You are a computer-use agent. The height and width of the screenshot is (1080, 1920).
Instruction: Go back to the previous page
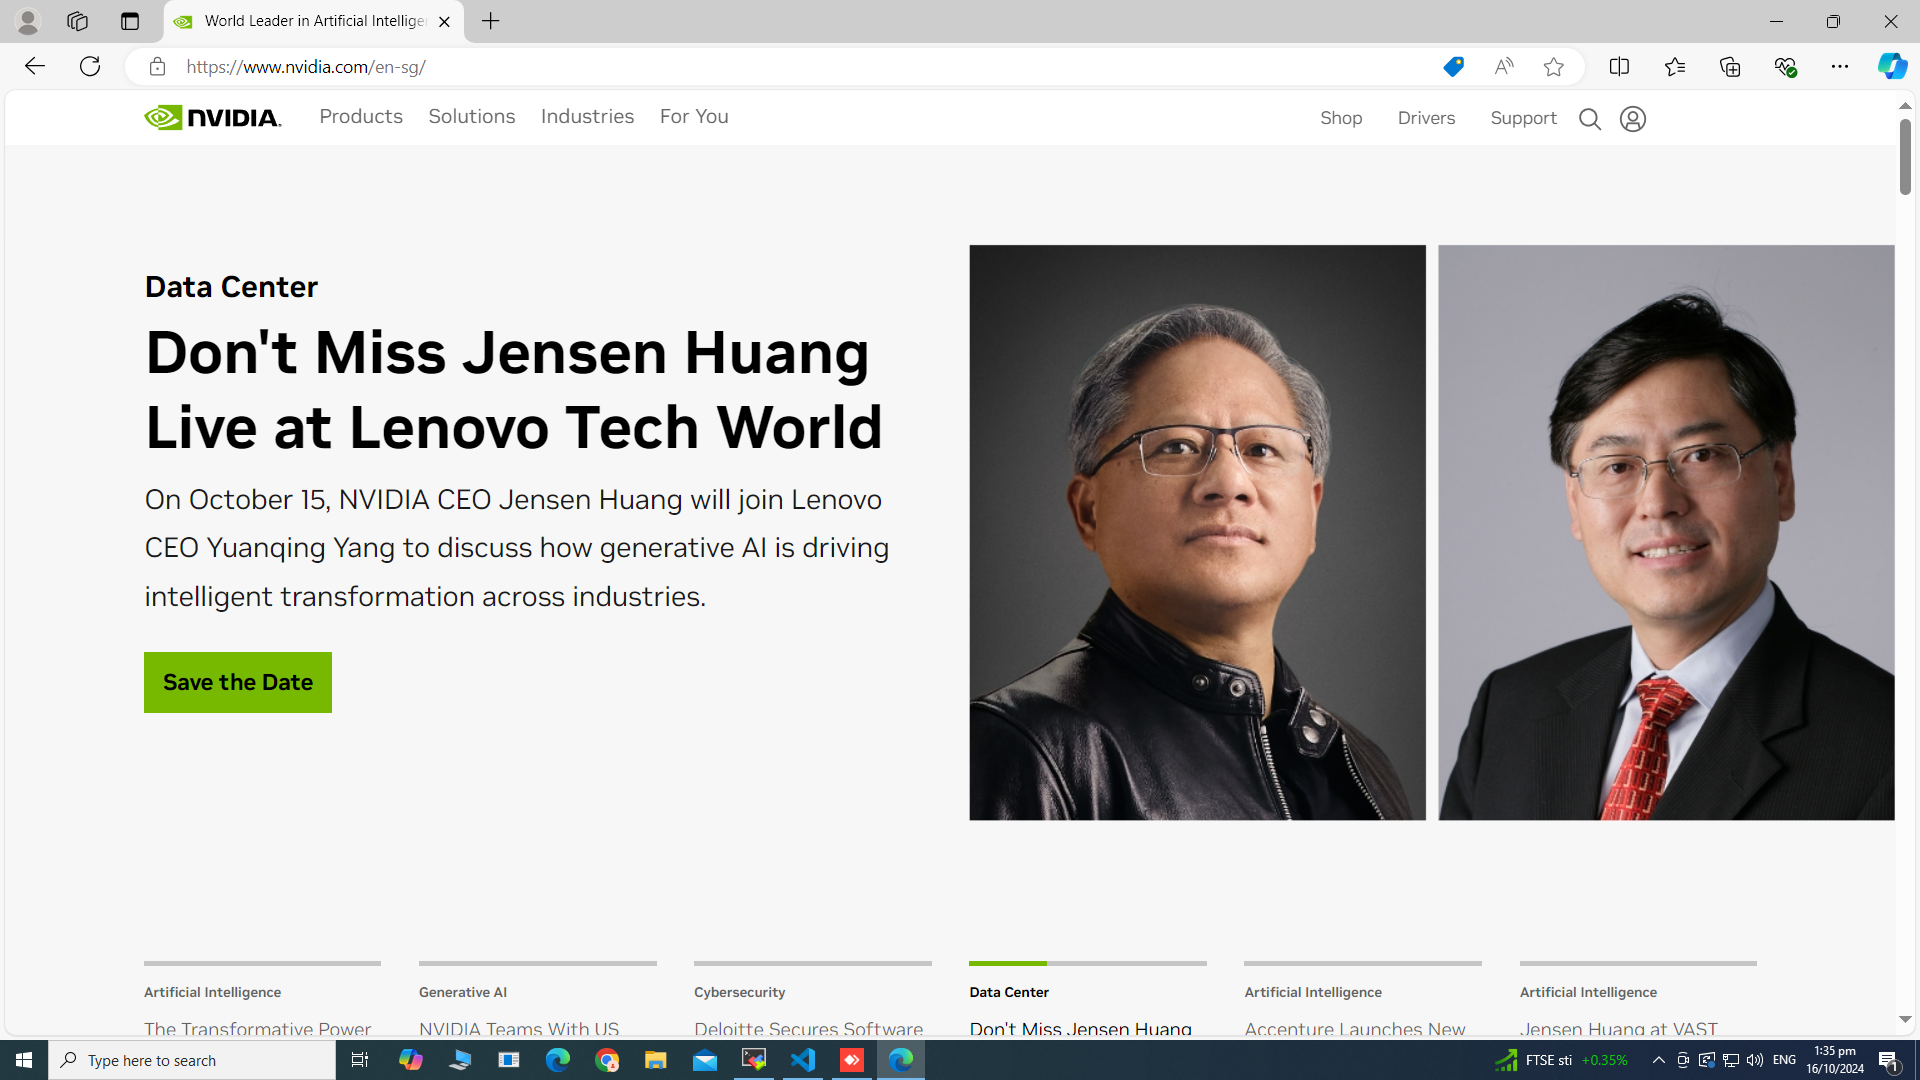(x=34, y=66)
